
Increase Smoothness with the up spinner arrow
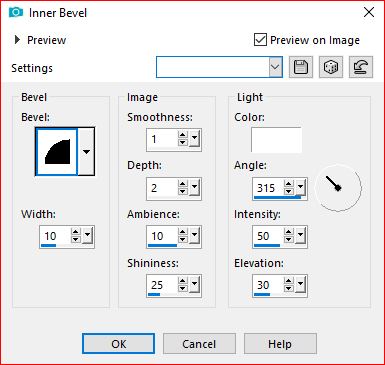pyautogui.click(x=183, y=135)
